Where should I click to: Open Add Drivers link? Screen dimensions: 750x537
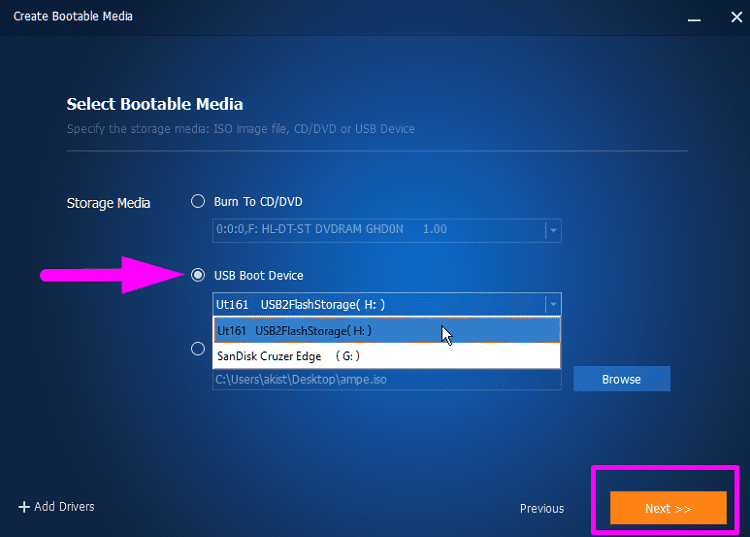click(x=64, y=506)
